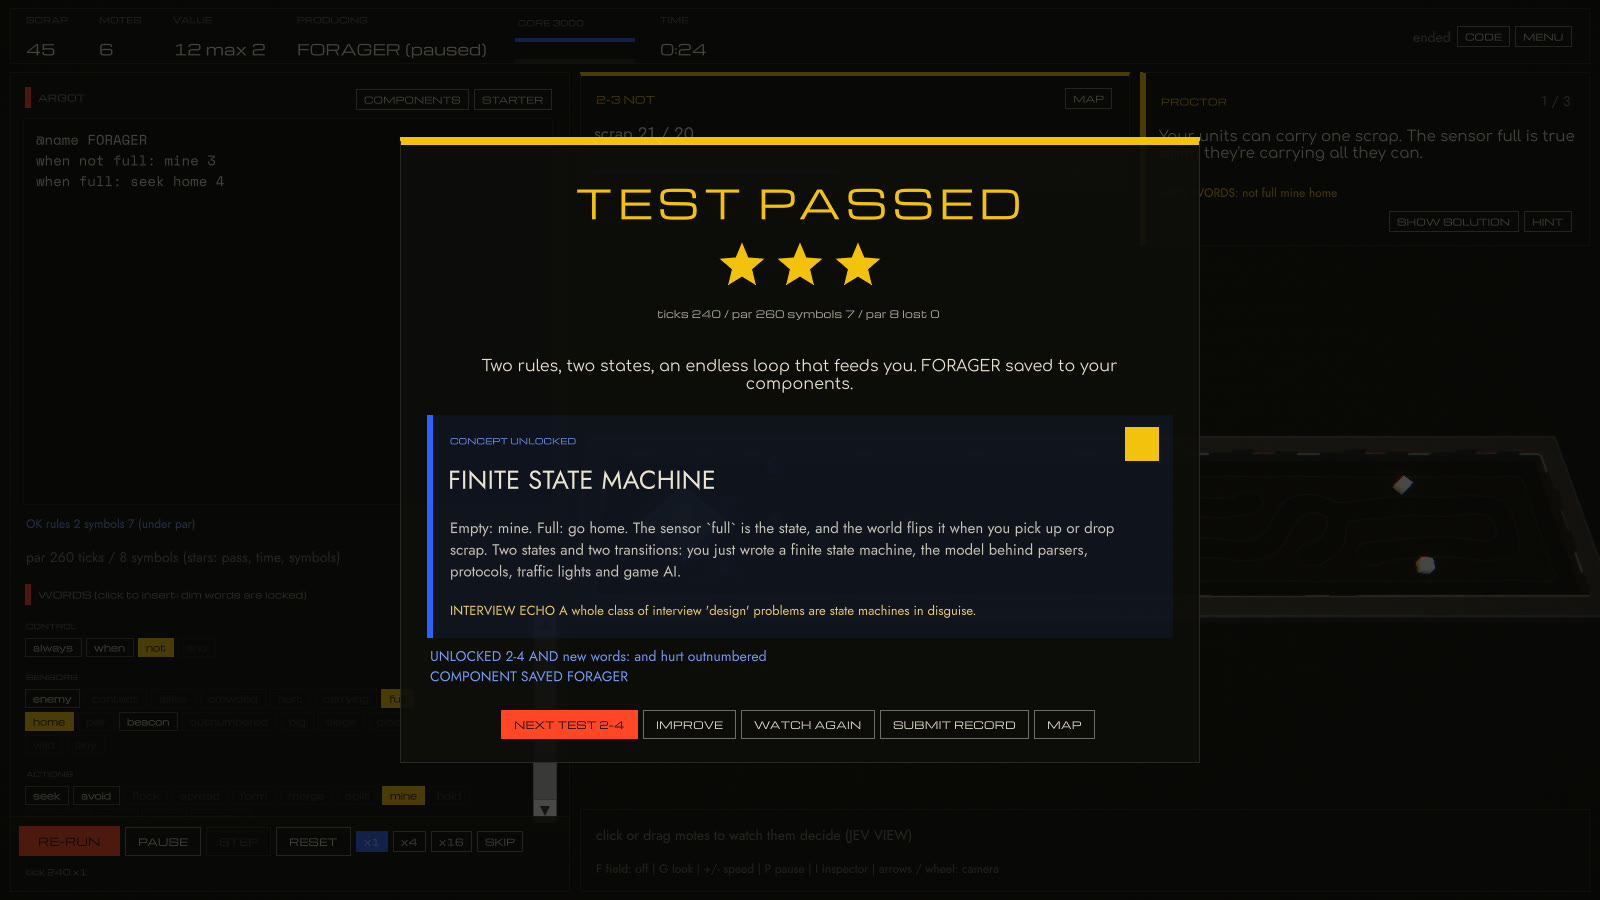
Task: Click the scroll-down arrow of the words panel
Action: 545,809
